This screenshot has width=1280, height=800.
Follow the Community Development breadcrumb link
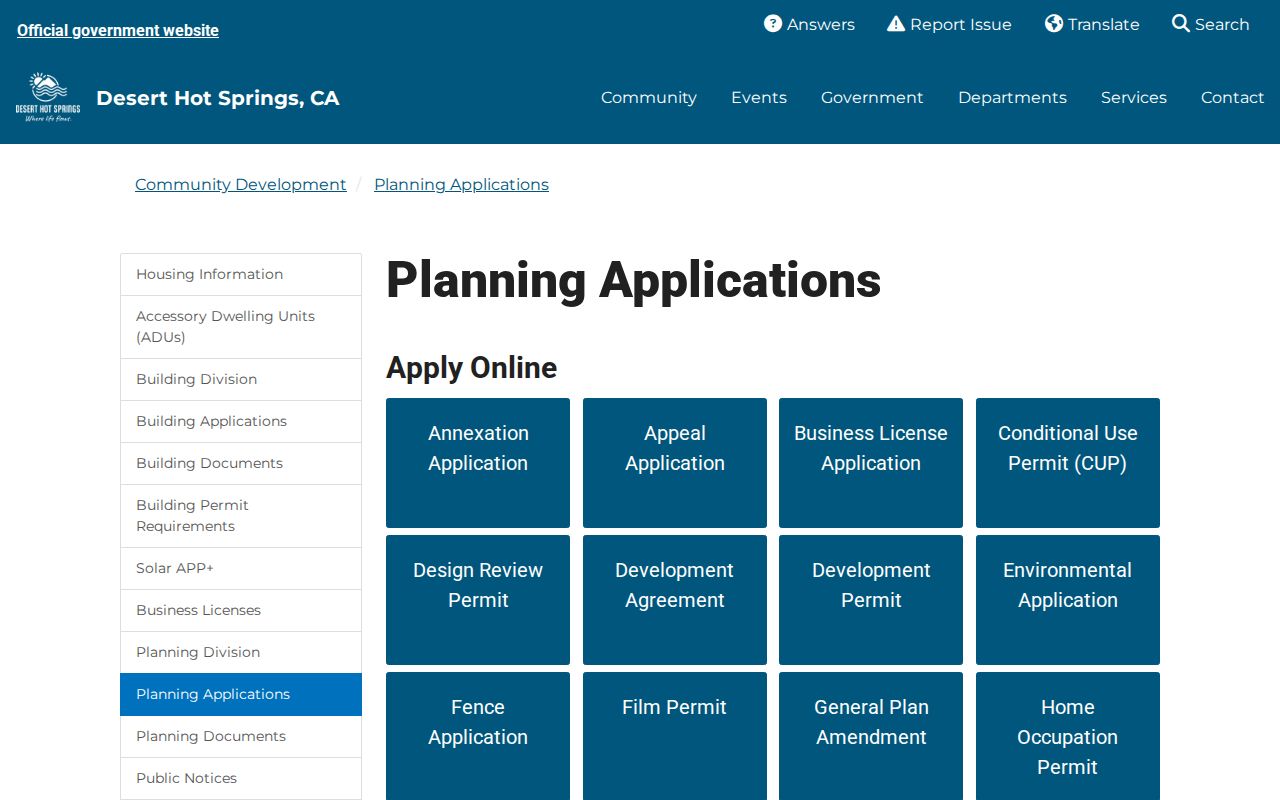[241, 185]
